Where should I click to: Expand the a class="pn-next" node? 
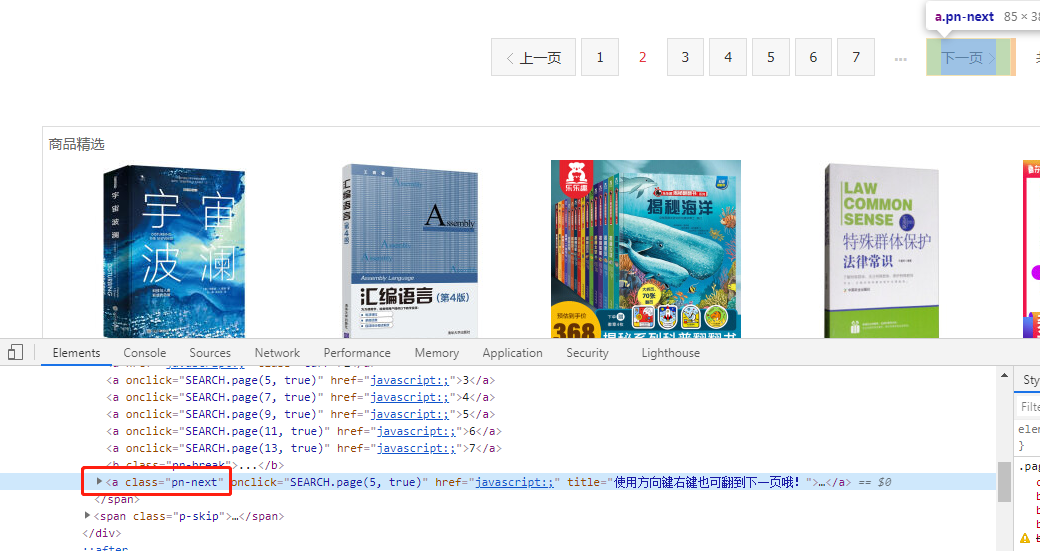pos(99,481)
